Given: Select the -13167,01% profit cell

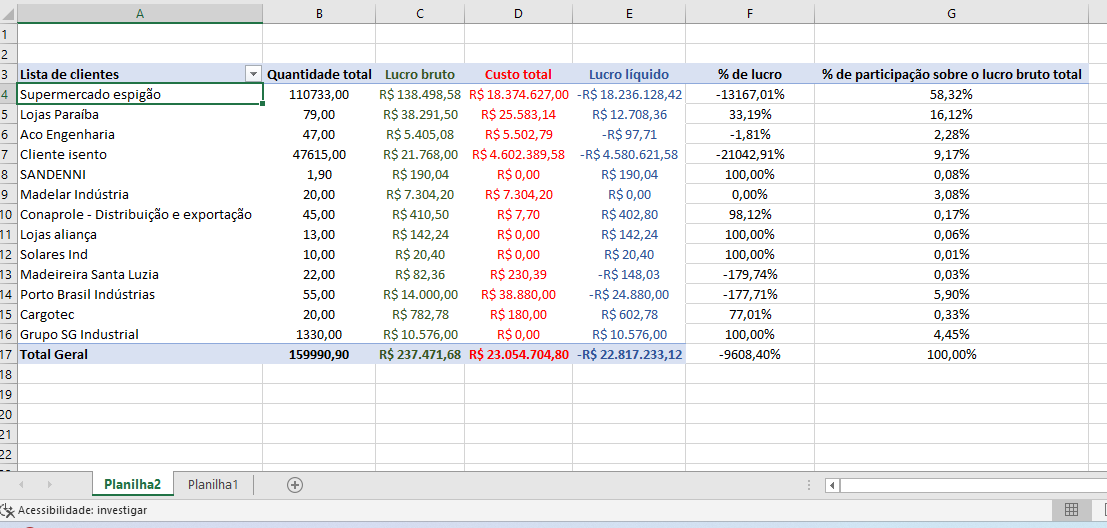Looking at the screenshot, I should click(750, 94).
